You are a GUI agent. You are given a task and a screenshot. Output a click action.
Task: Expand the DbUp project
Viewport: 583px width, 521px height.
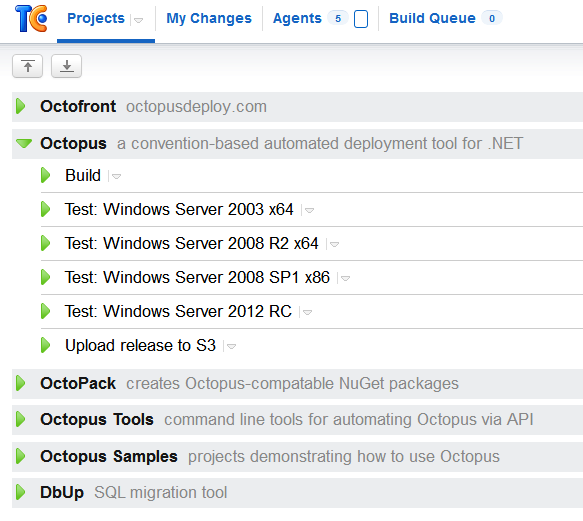pos(21,492)
